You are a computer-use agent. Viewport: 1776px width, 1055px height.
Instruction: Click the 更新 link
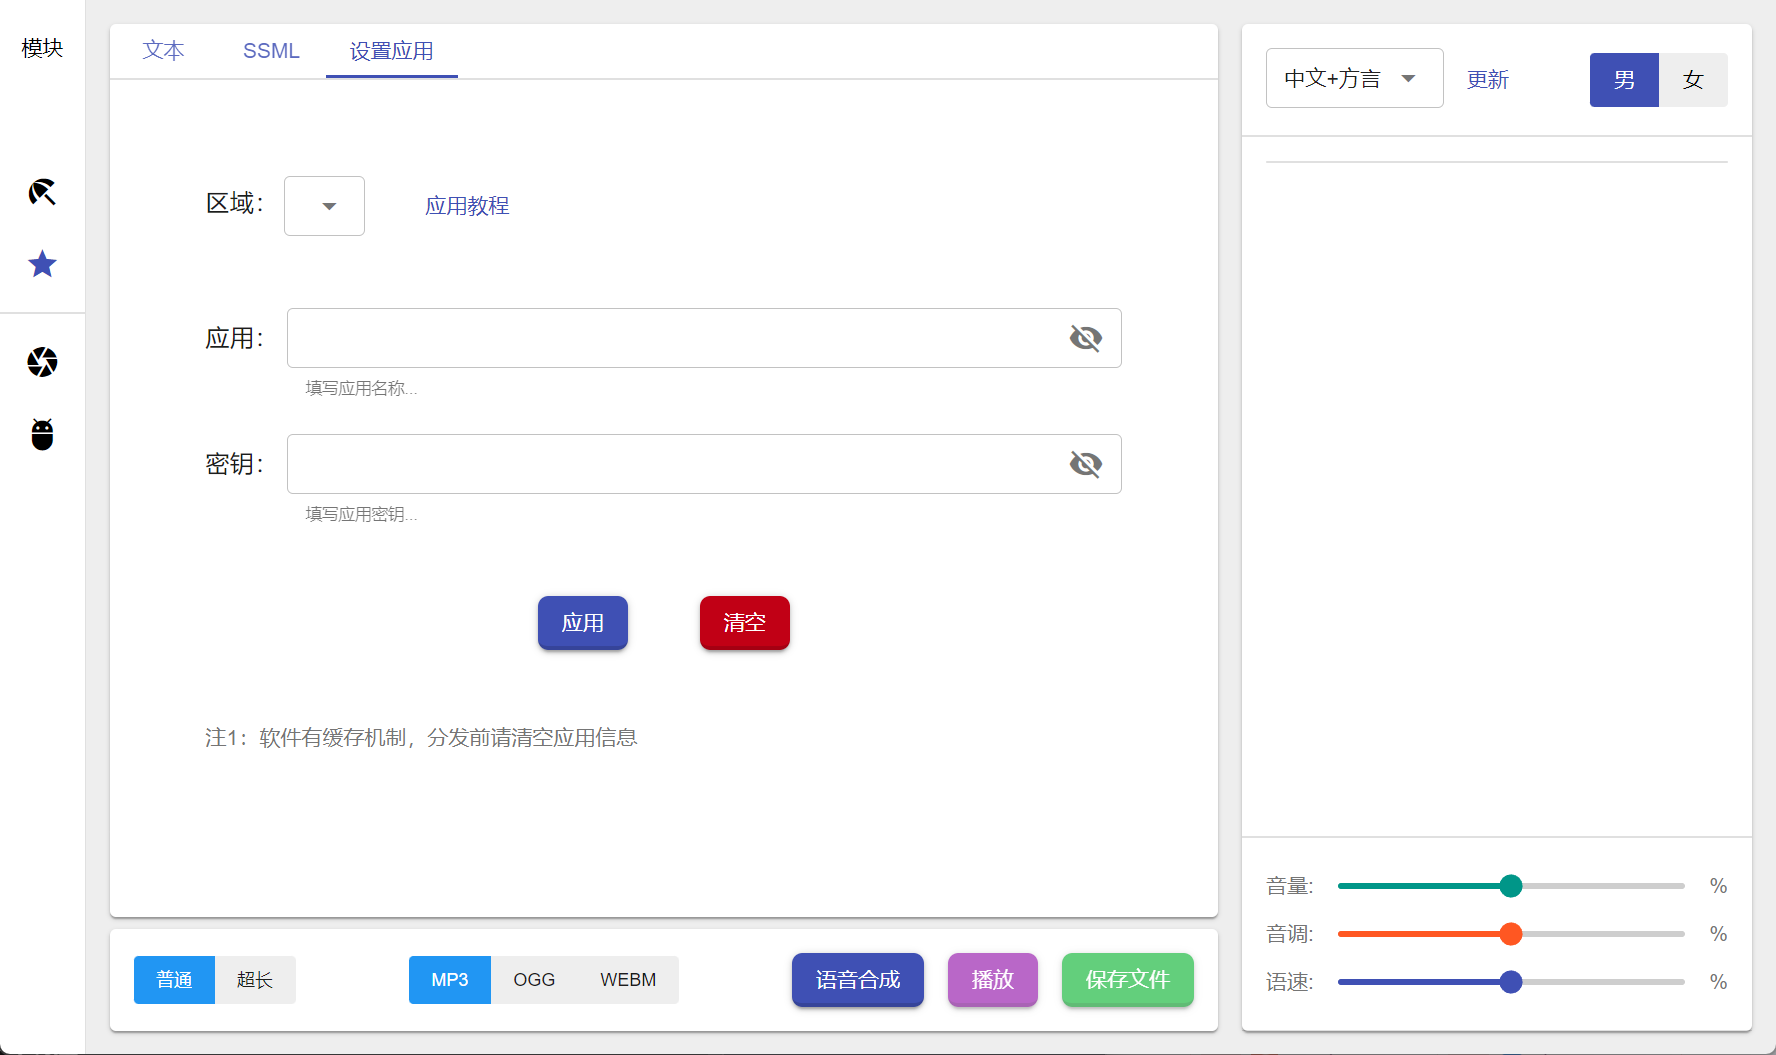(1487, 80)
